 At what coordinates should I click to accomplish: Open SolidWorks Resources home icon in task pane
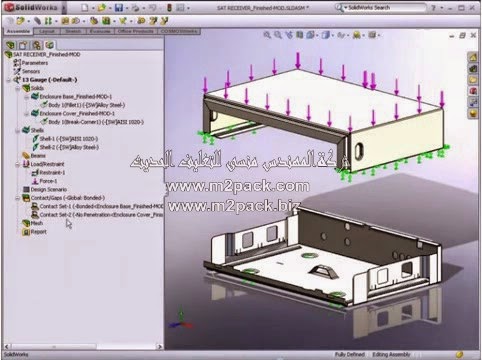pyautogui.click(x=473, y=57)
